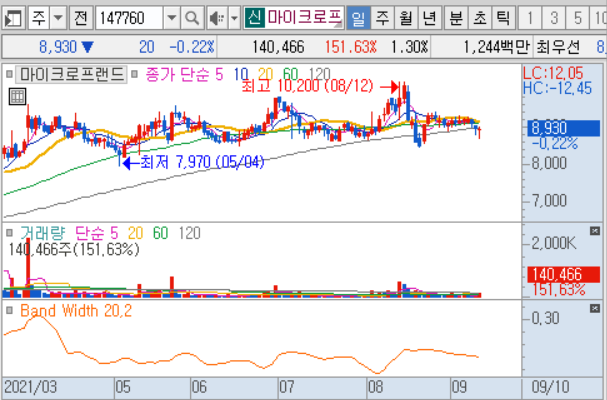Switch to the 분 minute chart tab
607x400 pixels.
[456, 18]
